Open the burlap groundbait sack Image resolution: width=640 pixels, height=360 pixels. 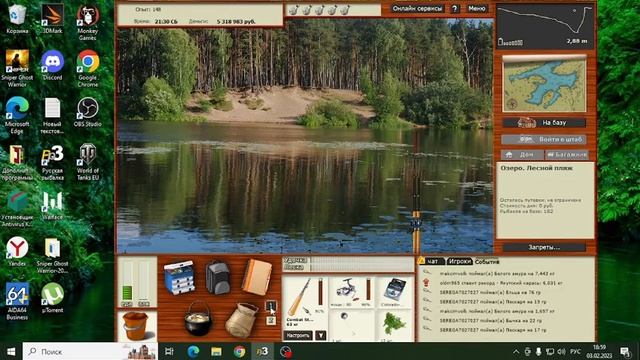coord(241,320)
